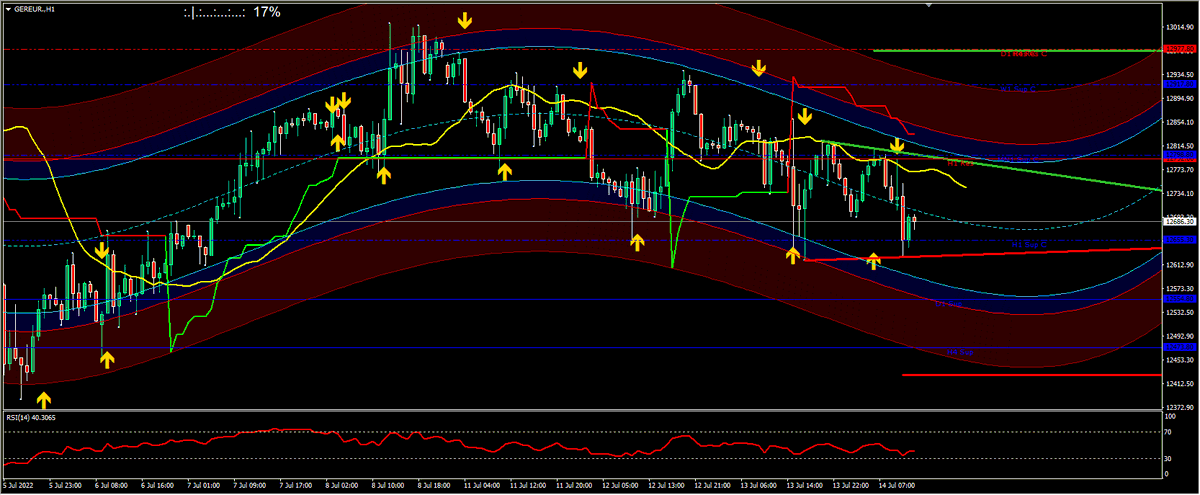This screenshot has height=495, width=1200.
Task: Click the RSI scale level 30
Action: click(1169, 459)
